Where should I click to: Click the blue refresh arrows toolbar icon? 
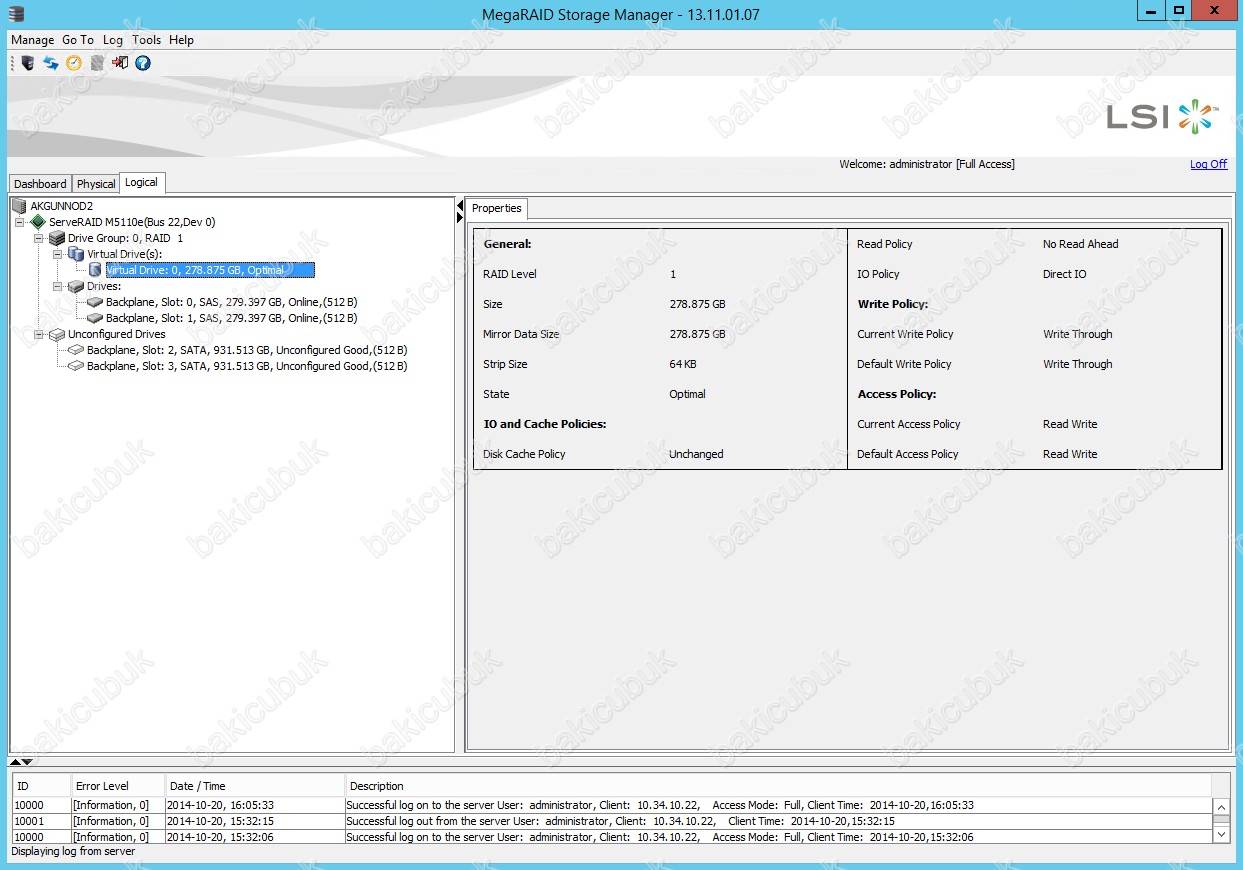pos(51,63)
